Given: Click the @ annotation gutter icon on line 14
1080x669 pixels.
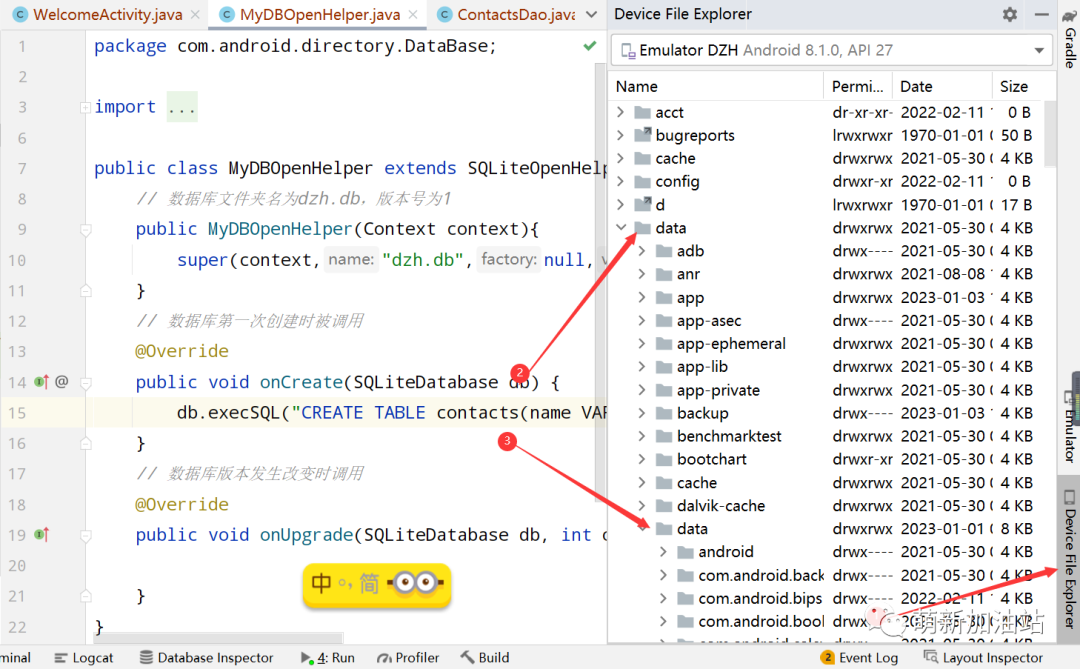Looking at the screenshot, I should click(61, 382).
